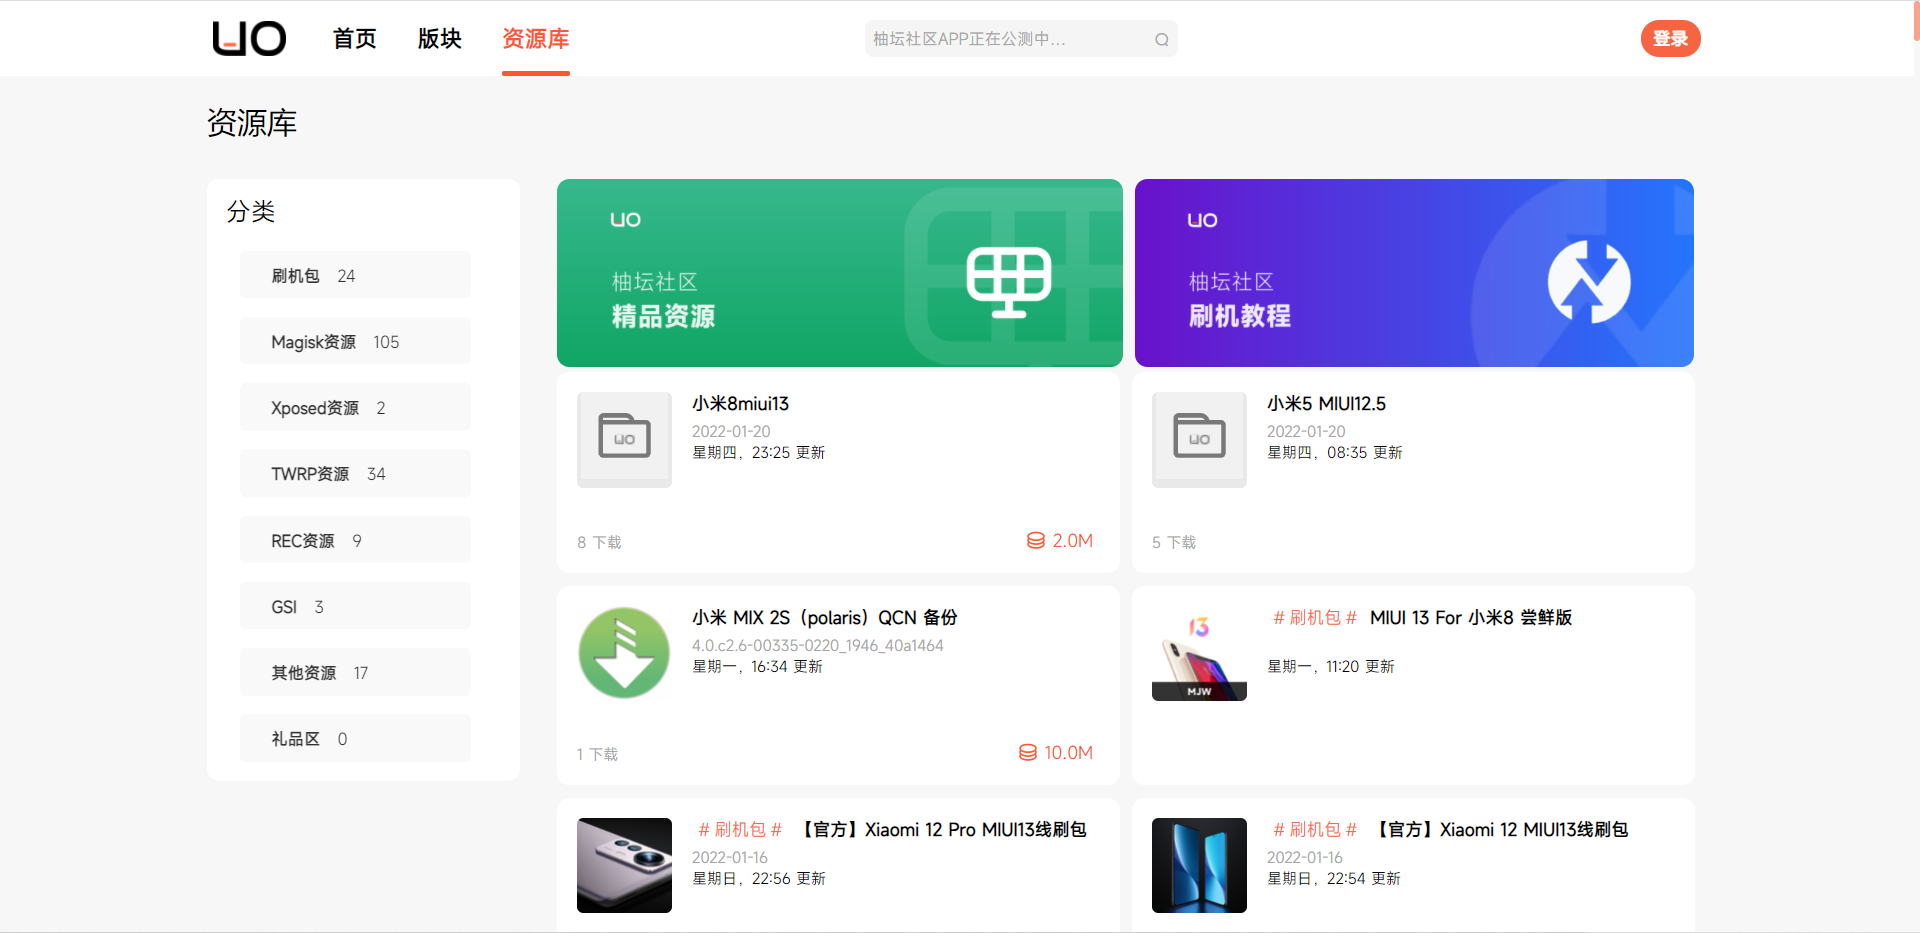
Task: Click 刷机包 tag on MIUI 13 For 小米8
Action: [x=1315, y=618]
